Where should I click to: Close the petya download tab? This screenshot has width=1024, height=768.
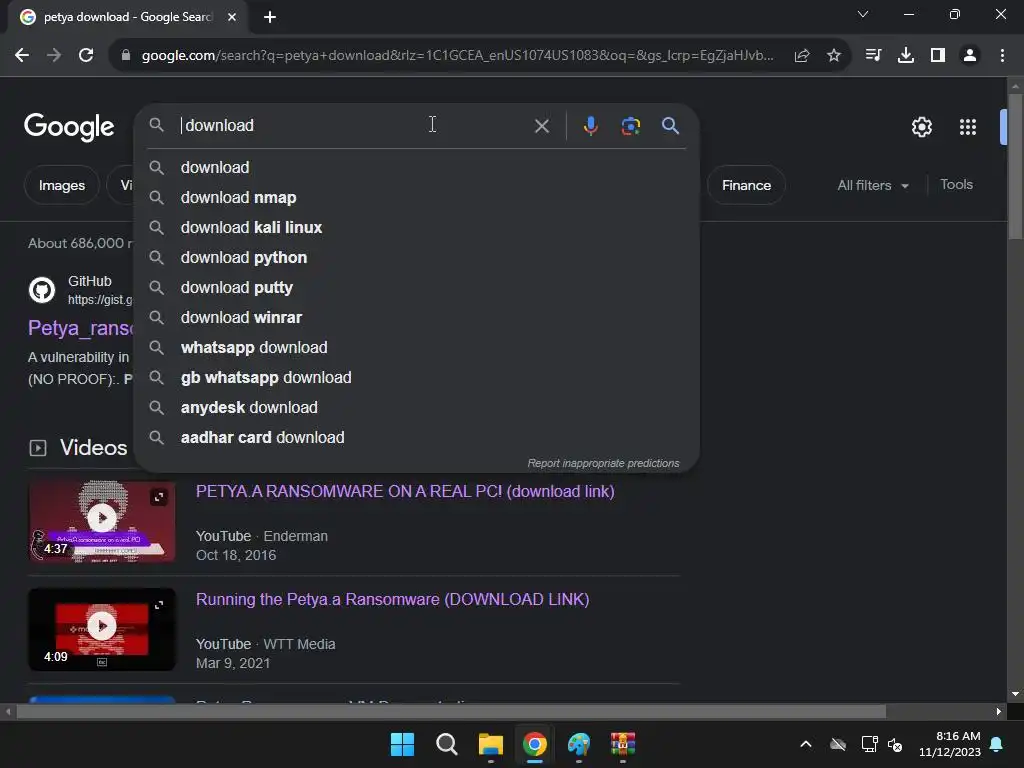[232, 17]
